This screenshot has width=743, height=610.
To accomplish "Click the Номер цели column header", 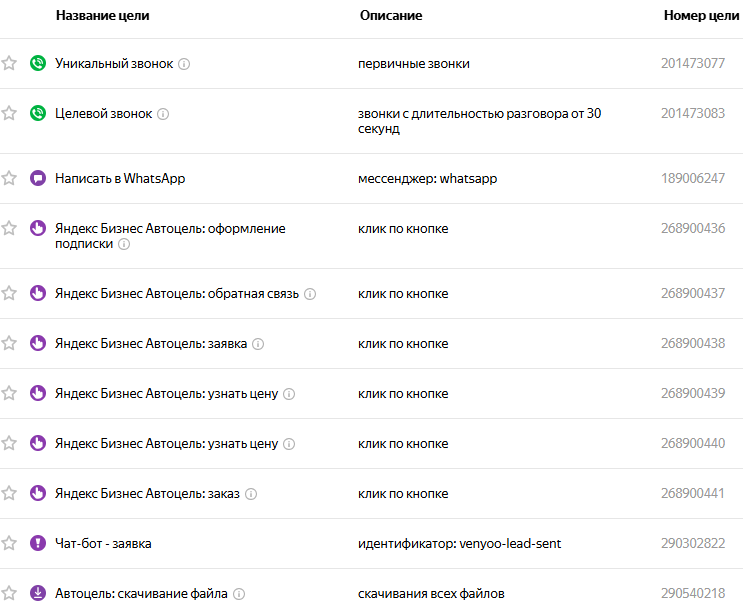I will pos(702,16).
